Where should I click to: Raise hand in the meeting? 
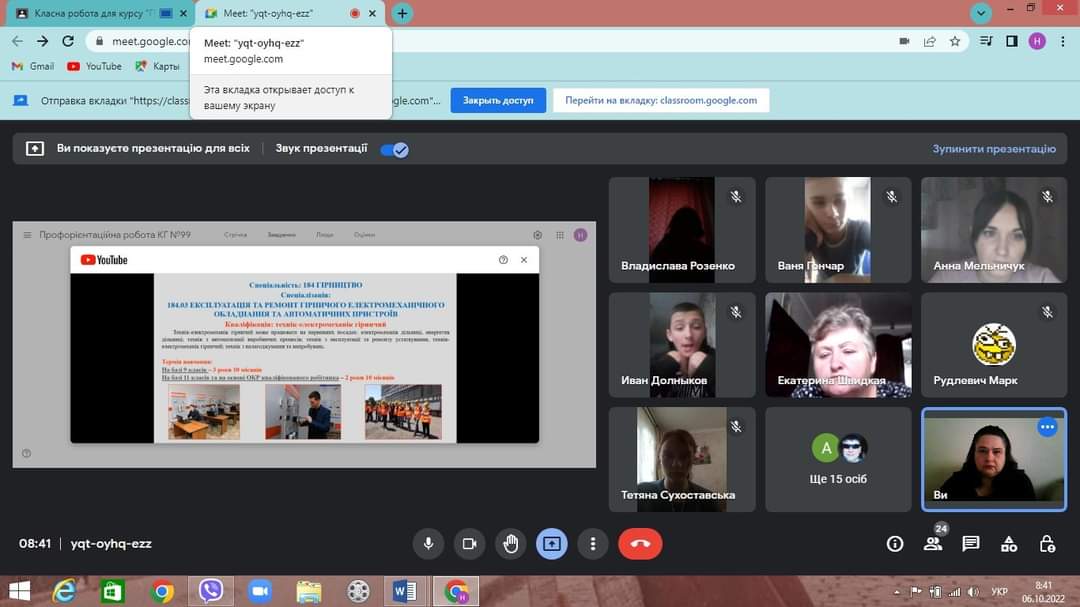[x=511, y=543]
